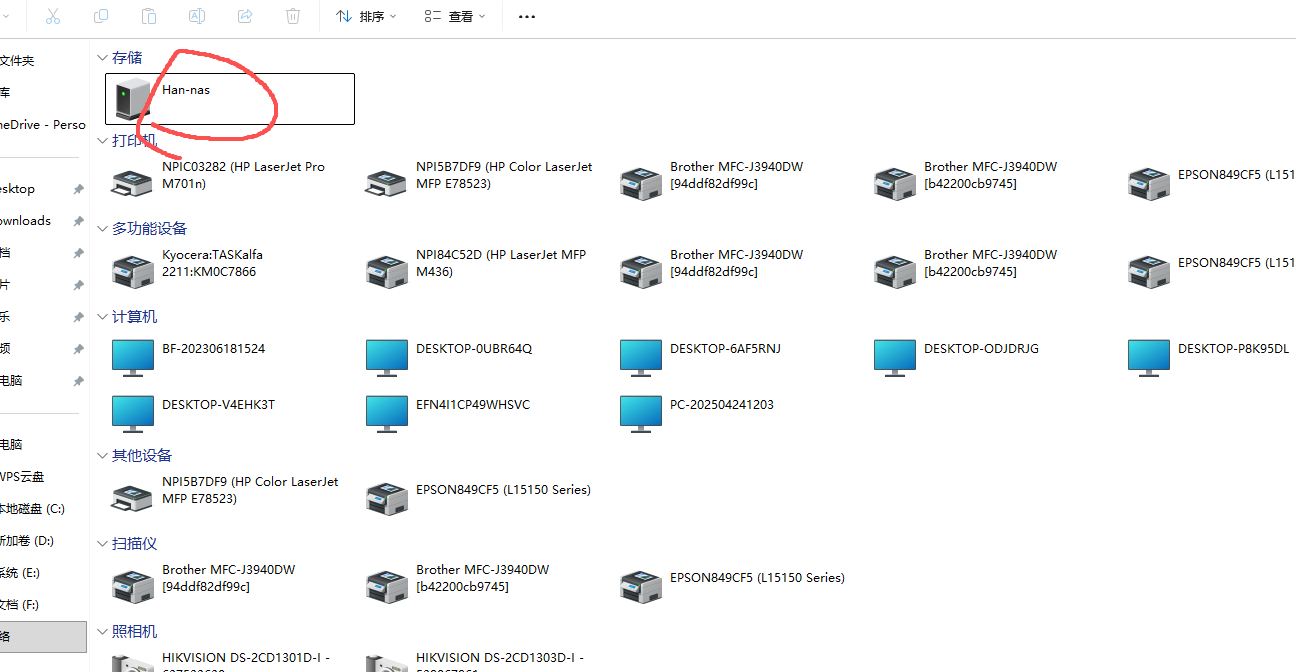
Task: Select HIKVISION DS-2CD1303D-I camera
Action: [484, 660]
